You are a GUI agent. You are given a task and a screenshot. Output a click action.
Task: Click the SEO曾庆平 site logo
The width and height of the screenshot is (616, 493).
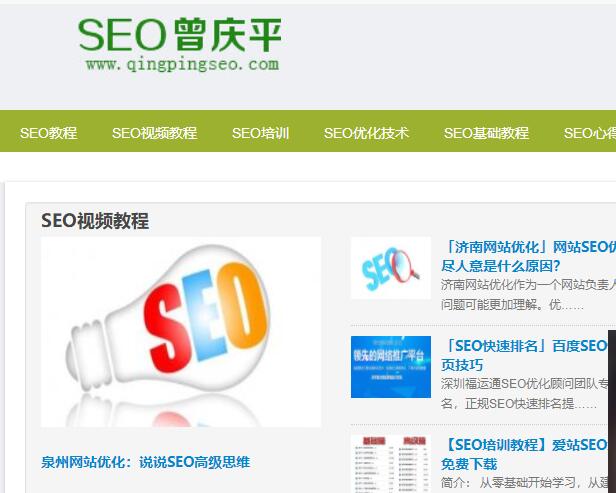tap(180, 44)
